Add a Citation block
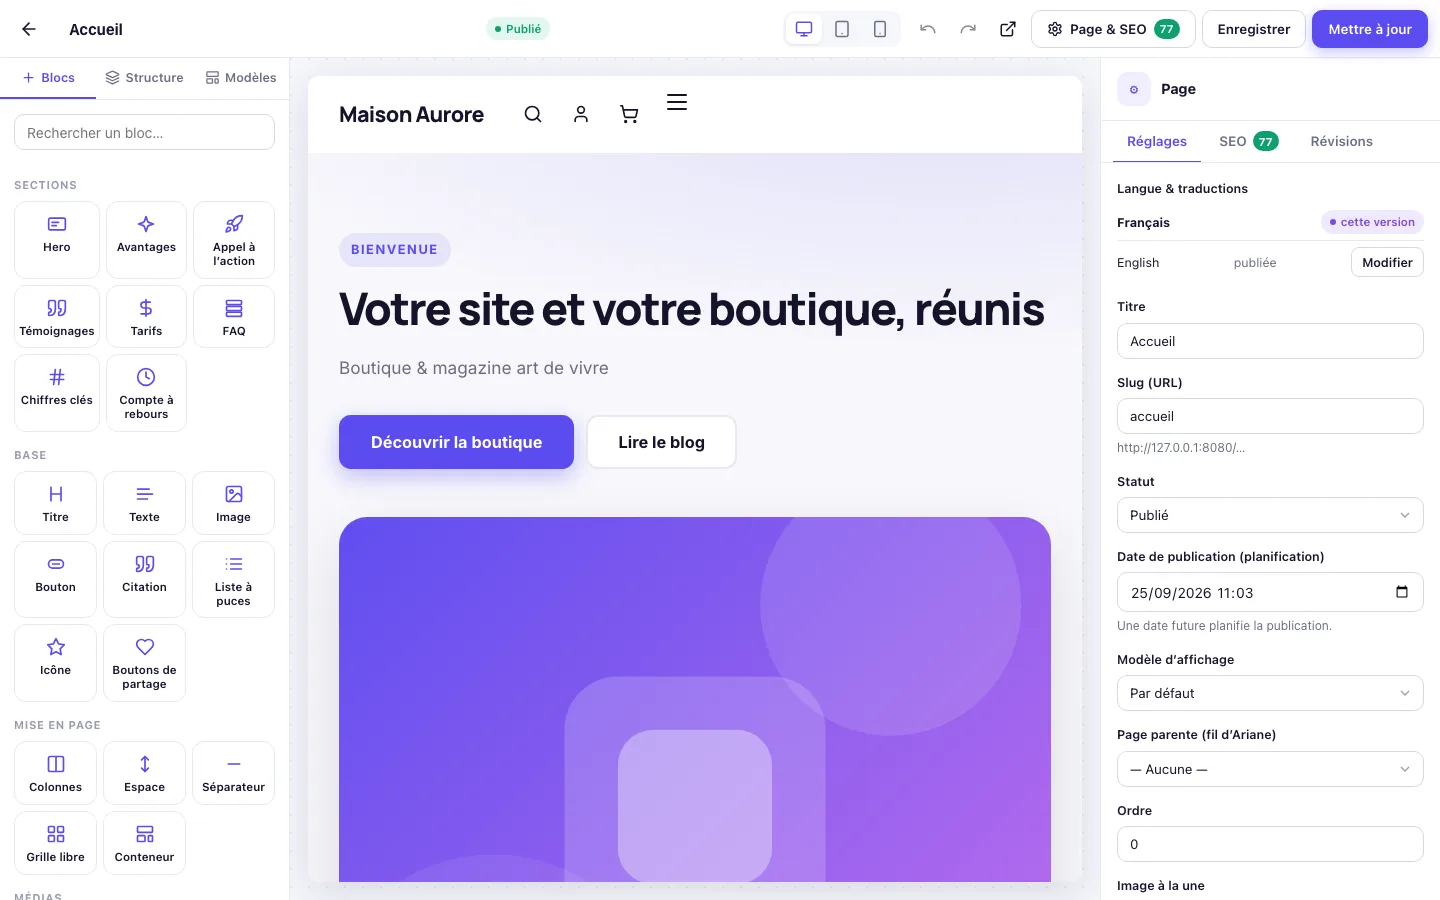This screenshot has height=900, width=1440. click(x=145, y=580)
